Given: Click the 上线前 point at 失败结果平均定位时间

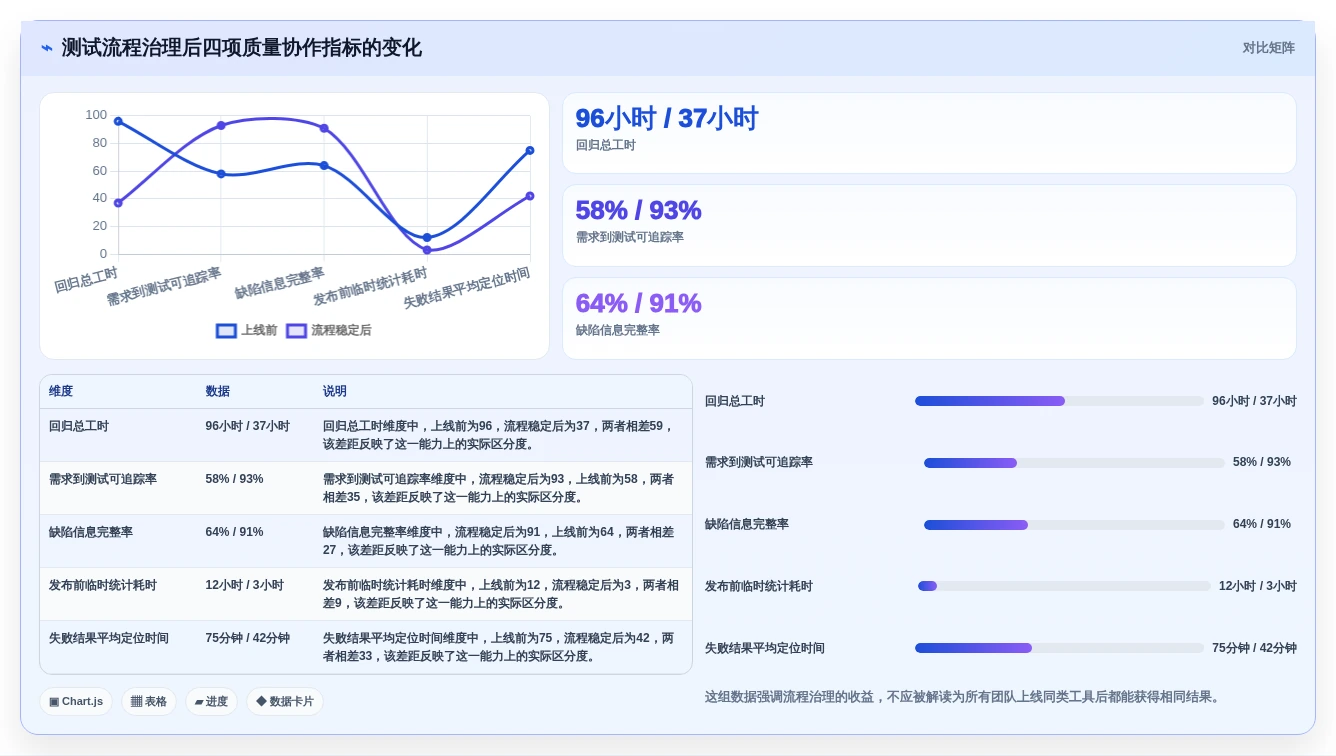Looking at the screenshot, I should pyautogui.click(x=530, y=150).
